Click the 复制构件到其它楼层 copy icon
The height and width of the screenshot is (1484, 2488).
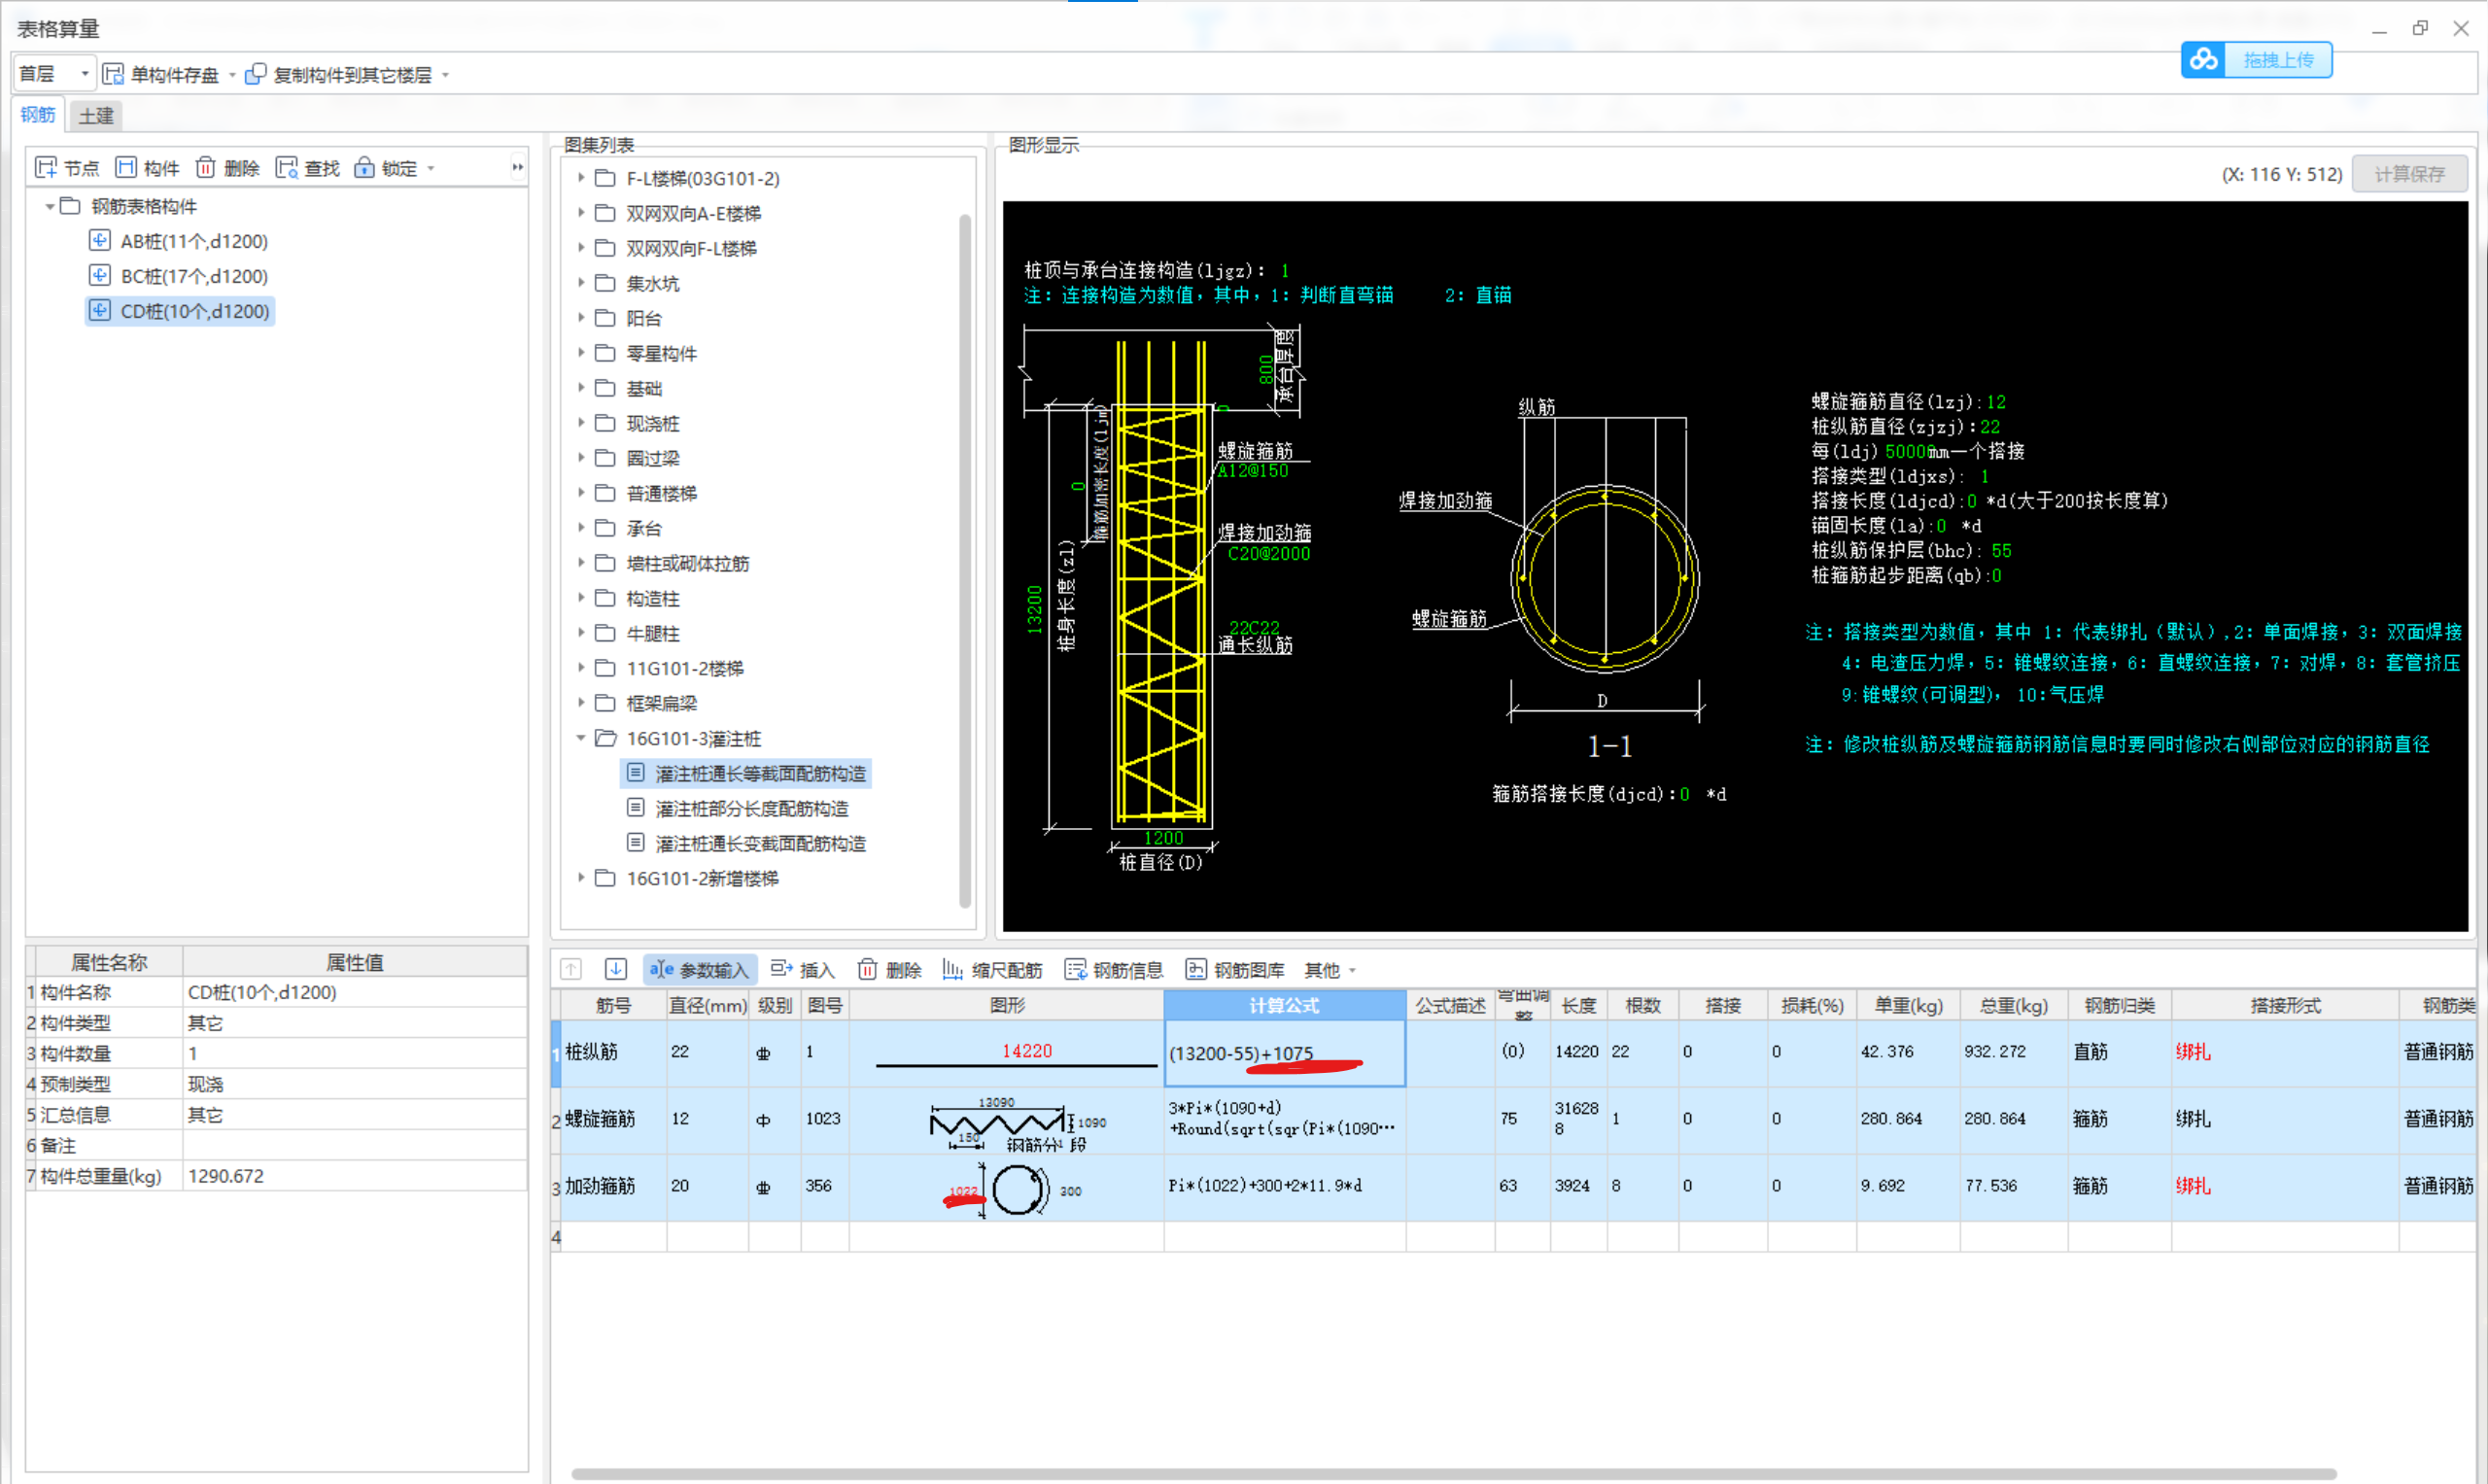tap(255, 74)
